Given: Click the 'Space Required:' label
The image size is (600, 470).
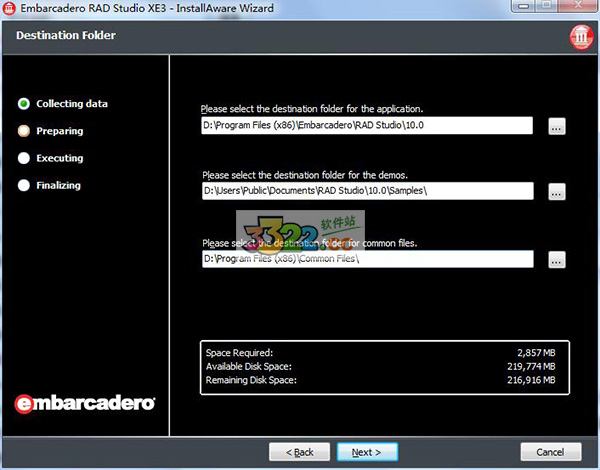Looking at the screenshot, I should pyautogui.click(x=240, y=352).
